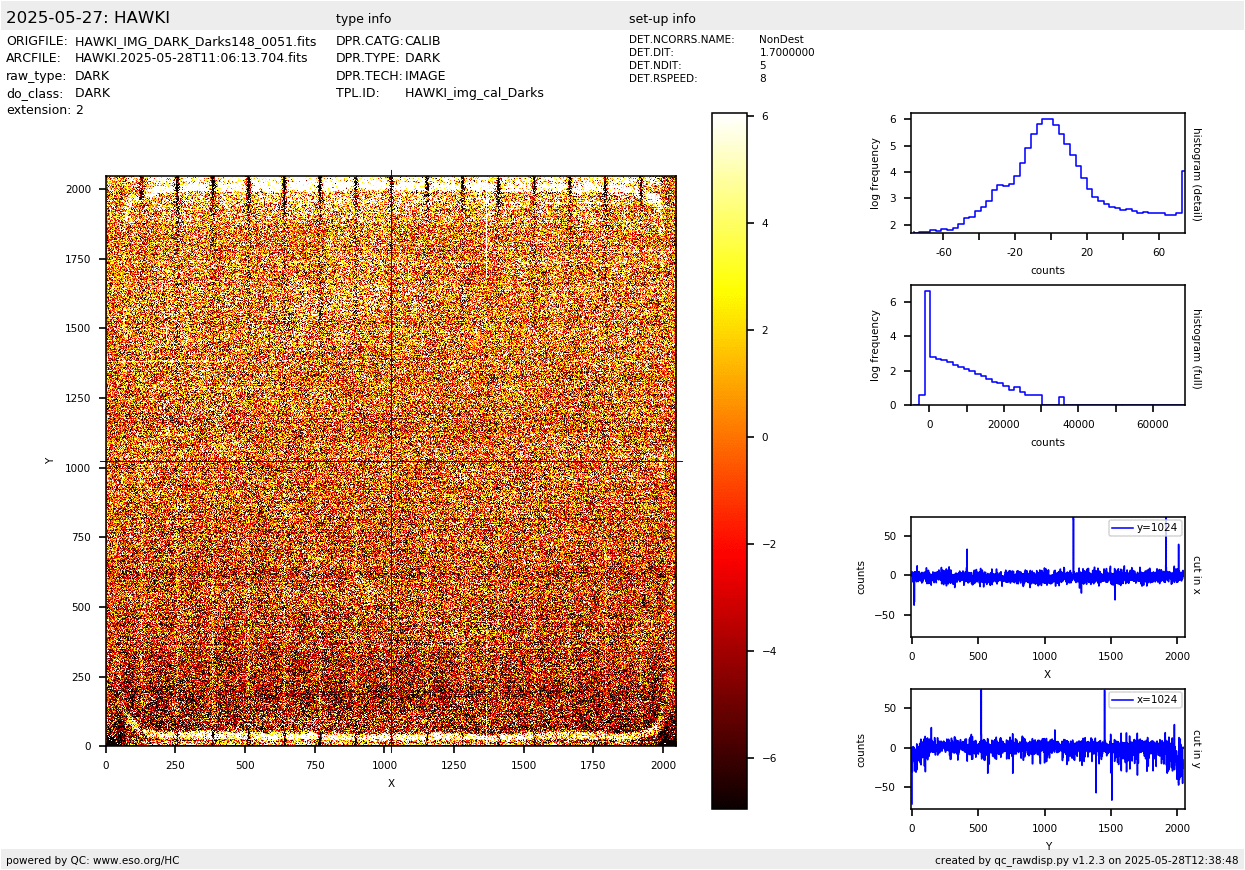Select the histogram (detail) plot

coord(1047,173)
